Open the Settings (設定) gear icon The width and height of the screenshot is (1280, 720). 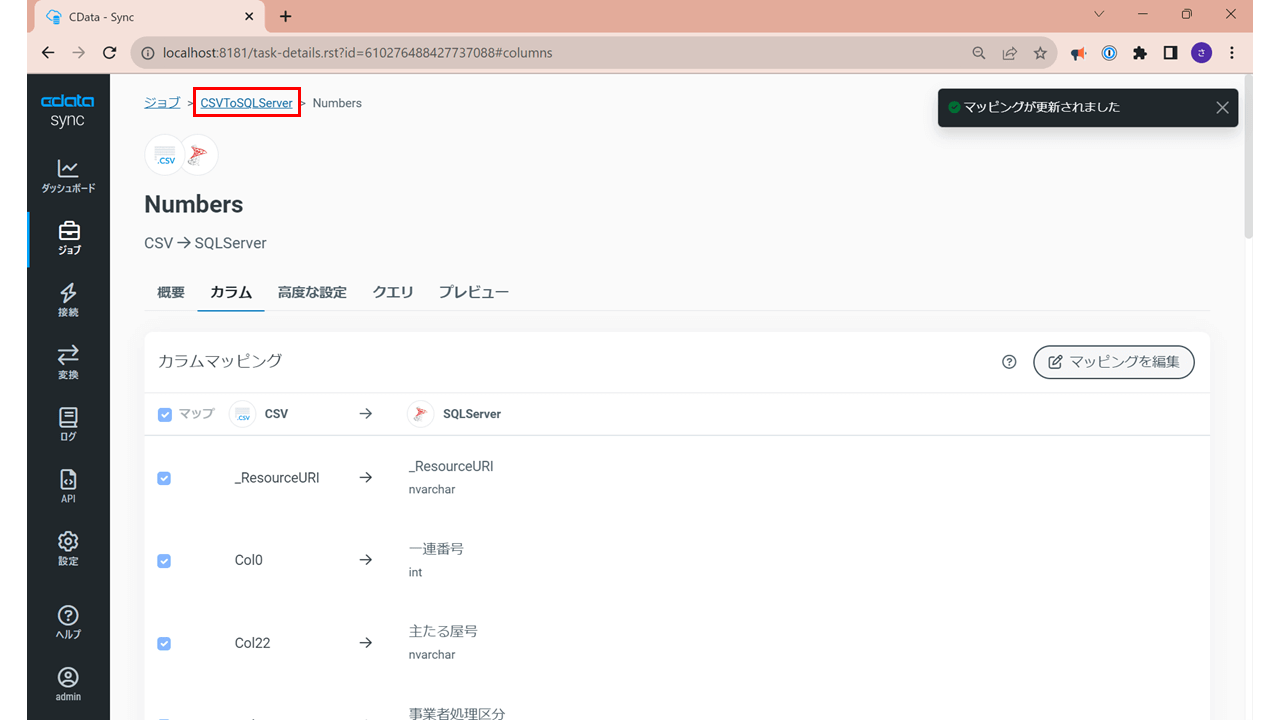point(68,549)
